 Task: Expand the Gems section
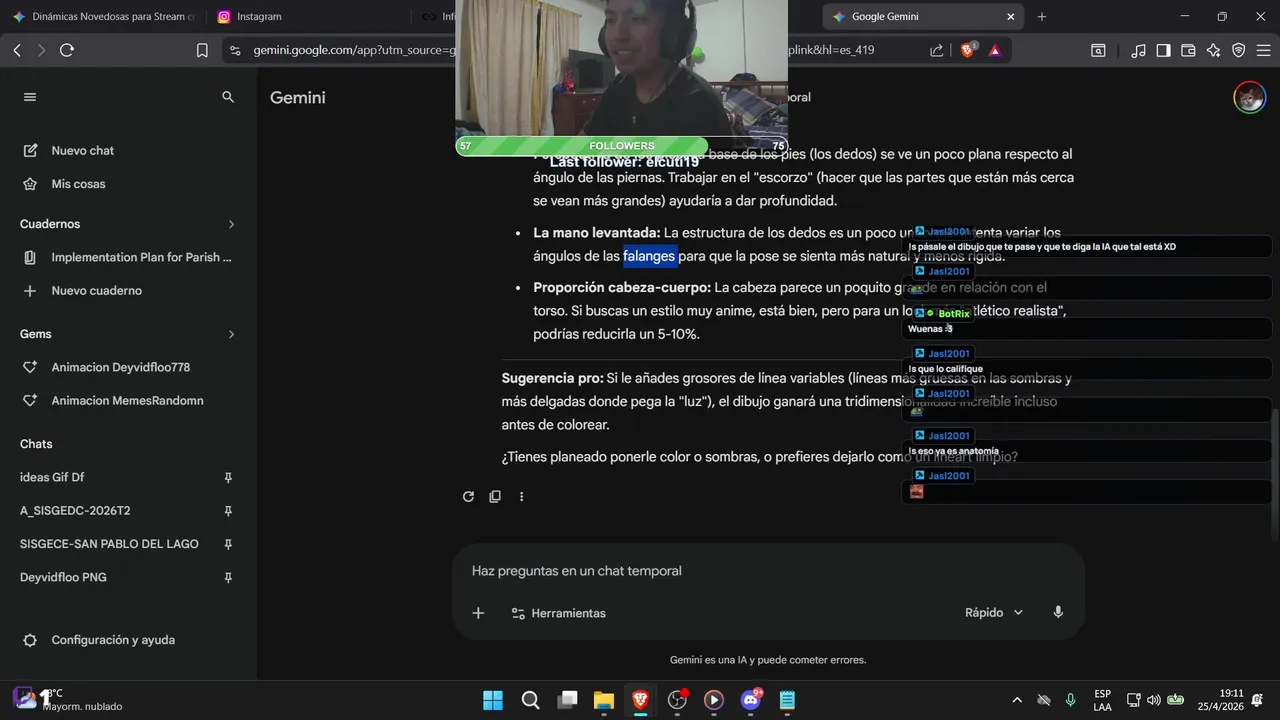coord(231,334)
